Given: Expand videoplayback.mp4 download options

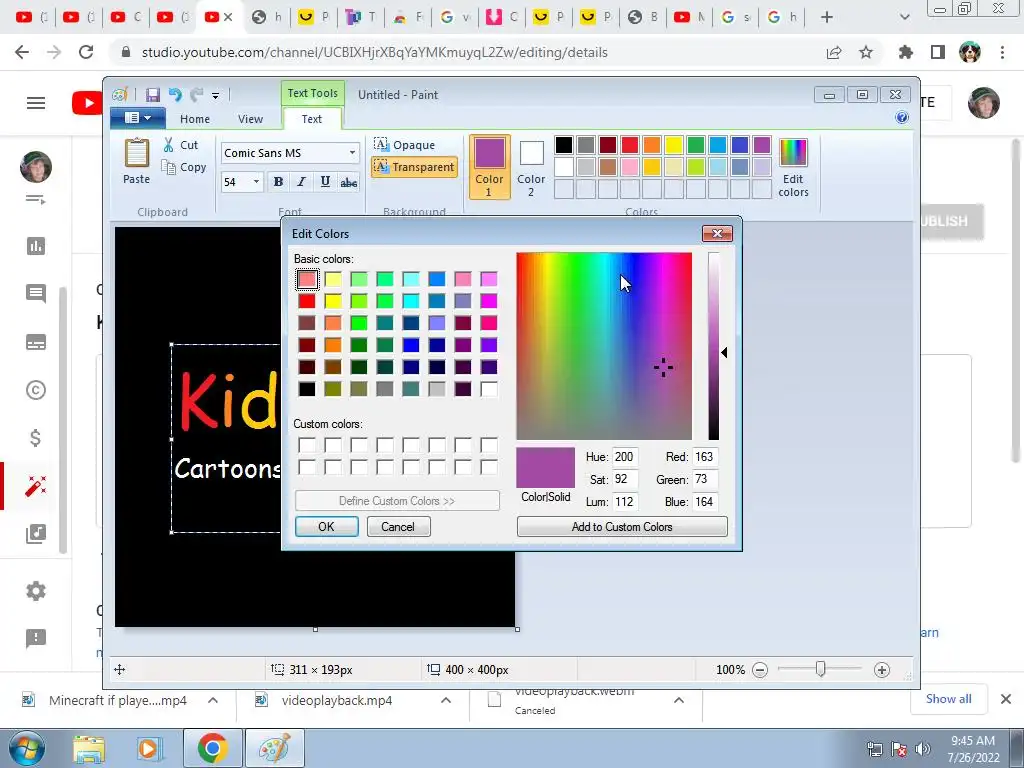Looking at the screenshot, I should point(446,700).
